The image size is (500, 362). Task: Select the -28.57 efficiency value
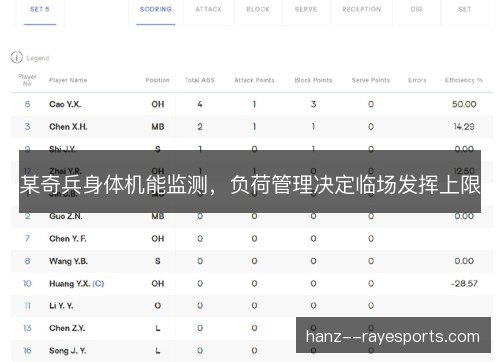click(x=464, y=284)
